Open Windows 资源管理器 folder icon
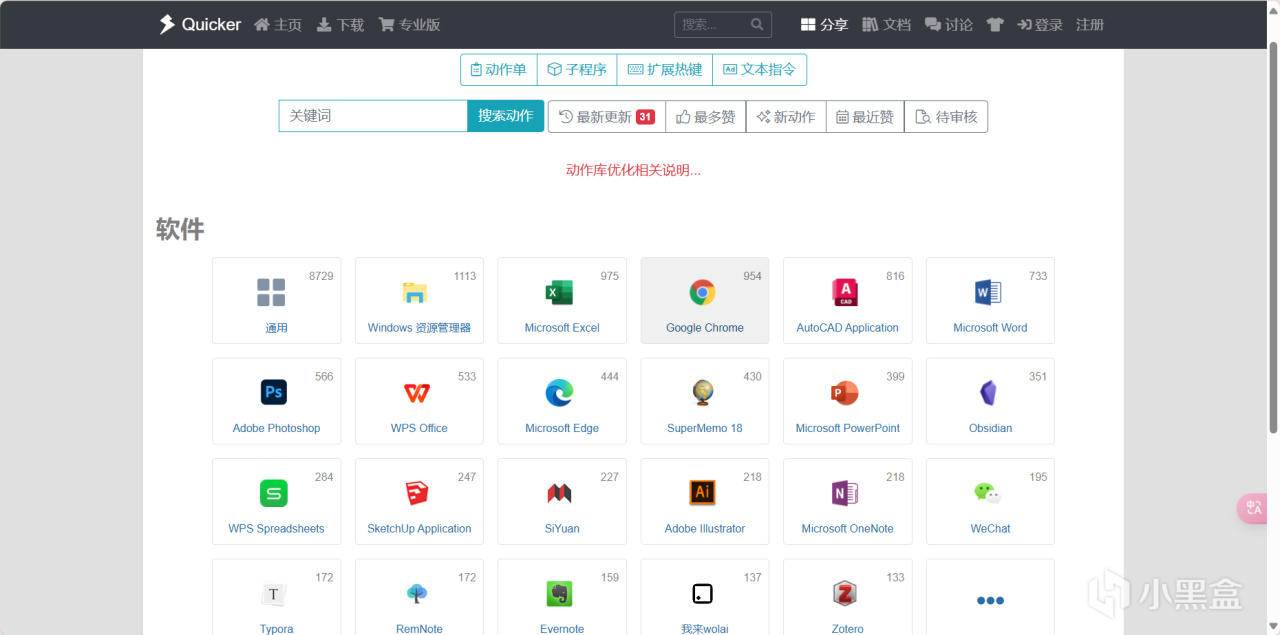The height and width of the screenshot is (635, 1280). tap(414, 292)
